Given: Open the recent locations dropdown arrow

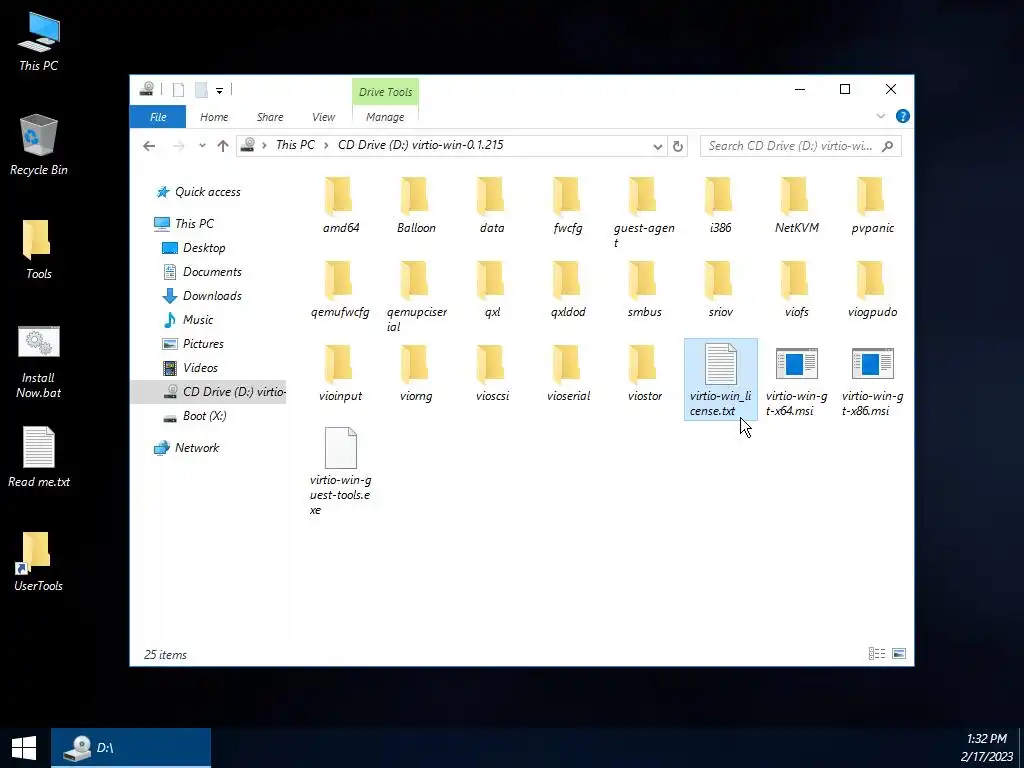Looking at the screenshot, I should [202, 146].
